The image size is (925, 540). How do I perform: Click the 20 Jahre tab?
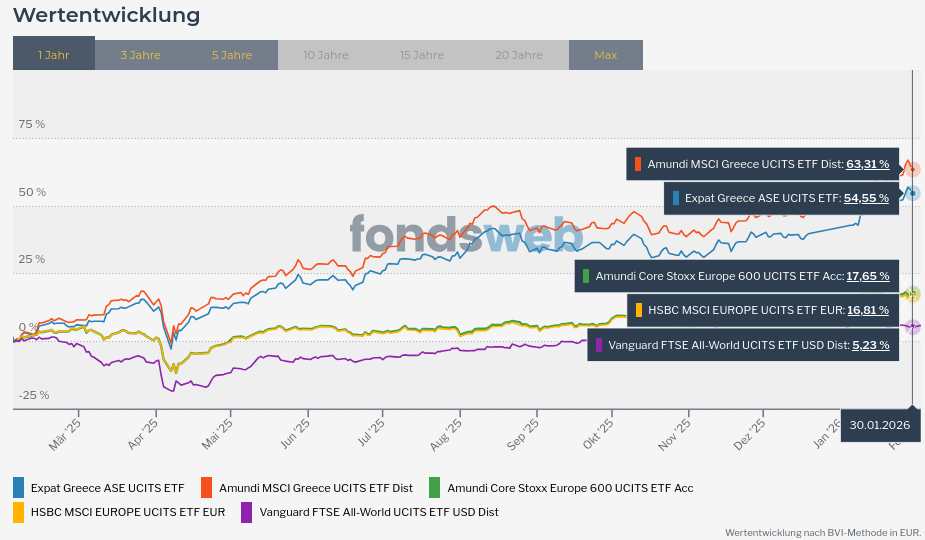click(x=519, y=55)
